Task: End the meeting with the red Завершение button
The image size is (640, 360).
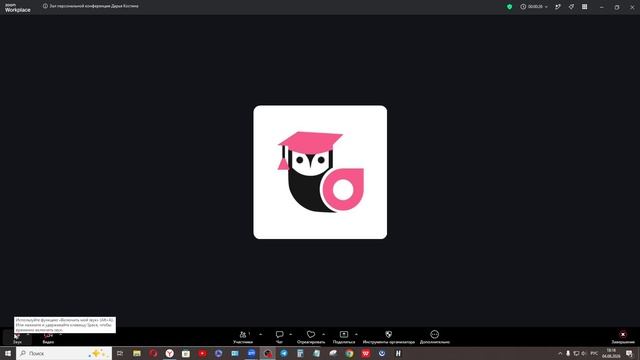Action: 623,337
